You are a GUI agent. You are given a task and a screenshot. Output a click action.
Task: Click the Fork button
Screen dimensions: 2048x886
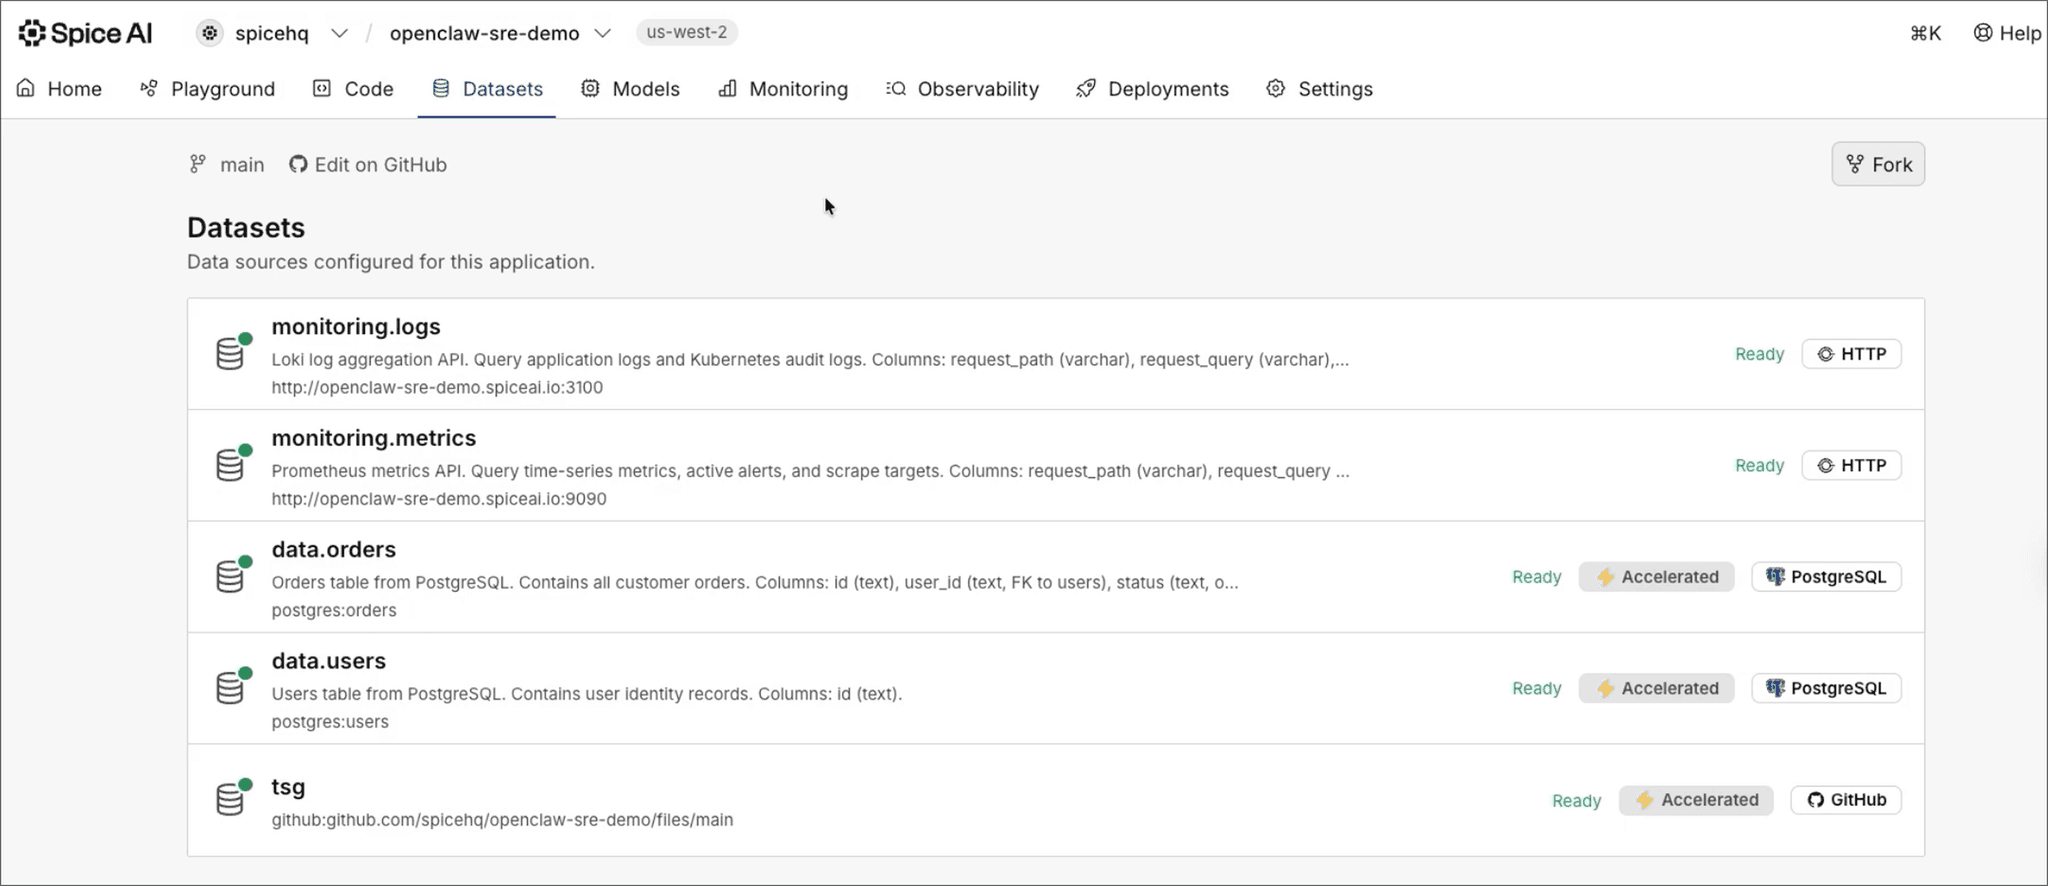(1878, 164)
